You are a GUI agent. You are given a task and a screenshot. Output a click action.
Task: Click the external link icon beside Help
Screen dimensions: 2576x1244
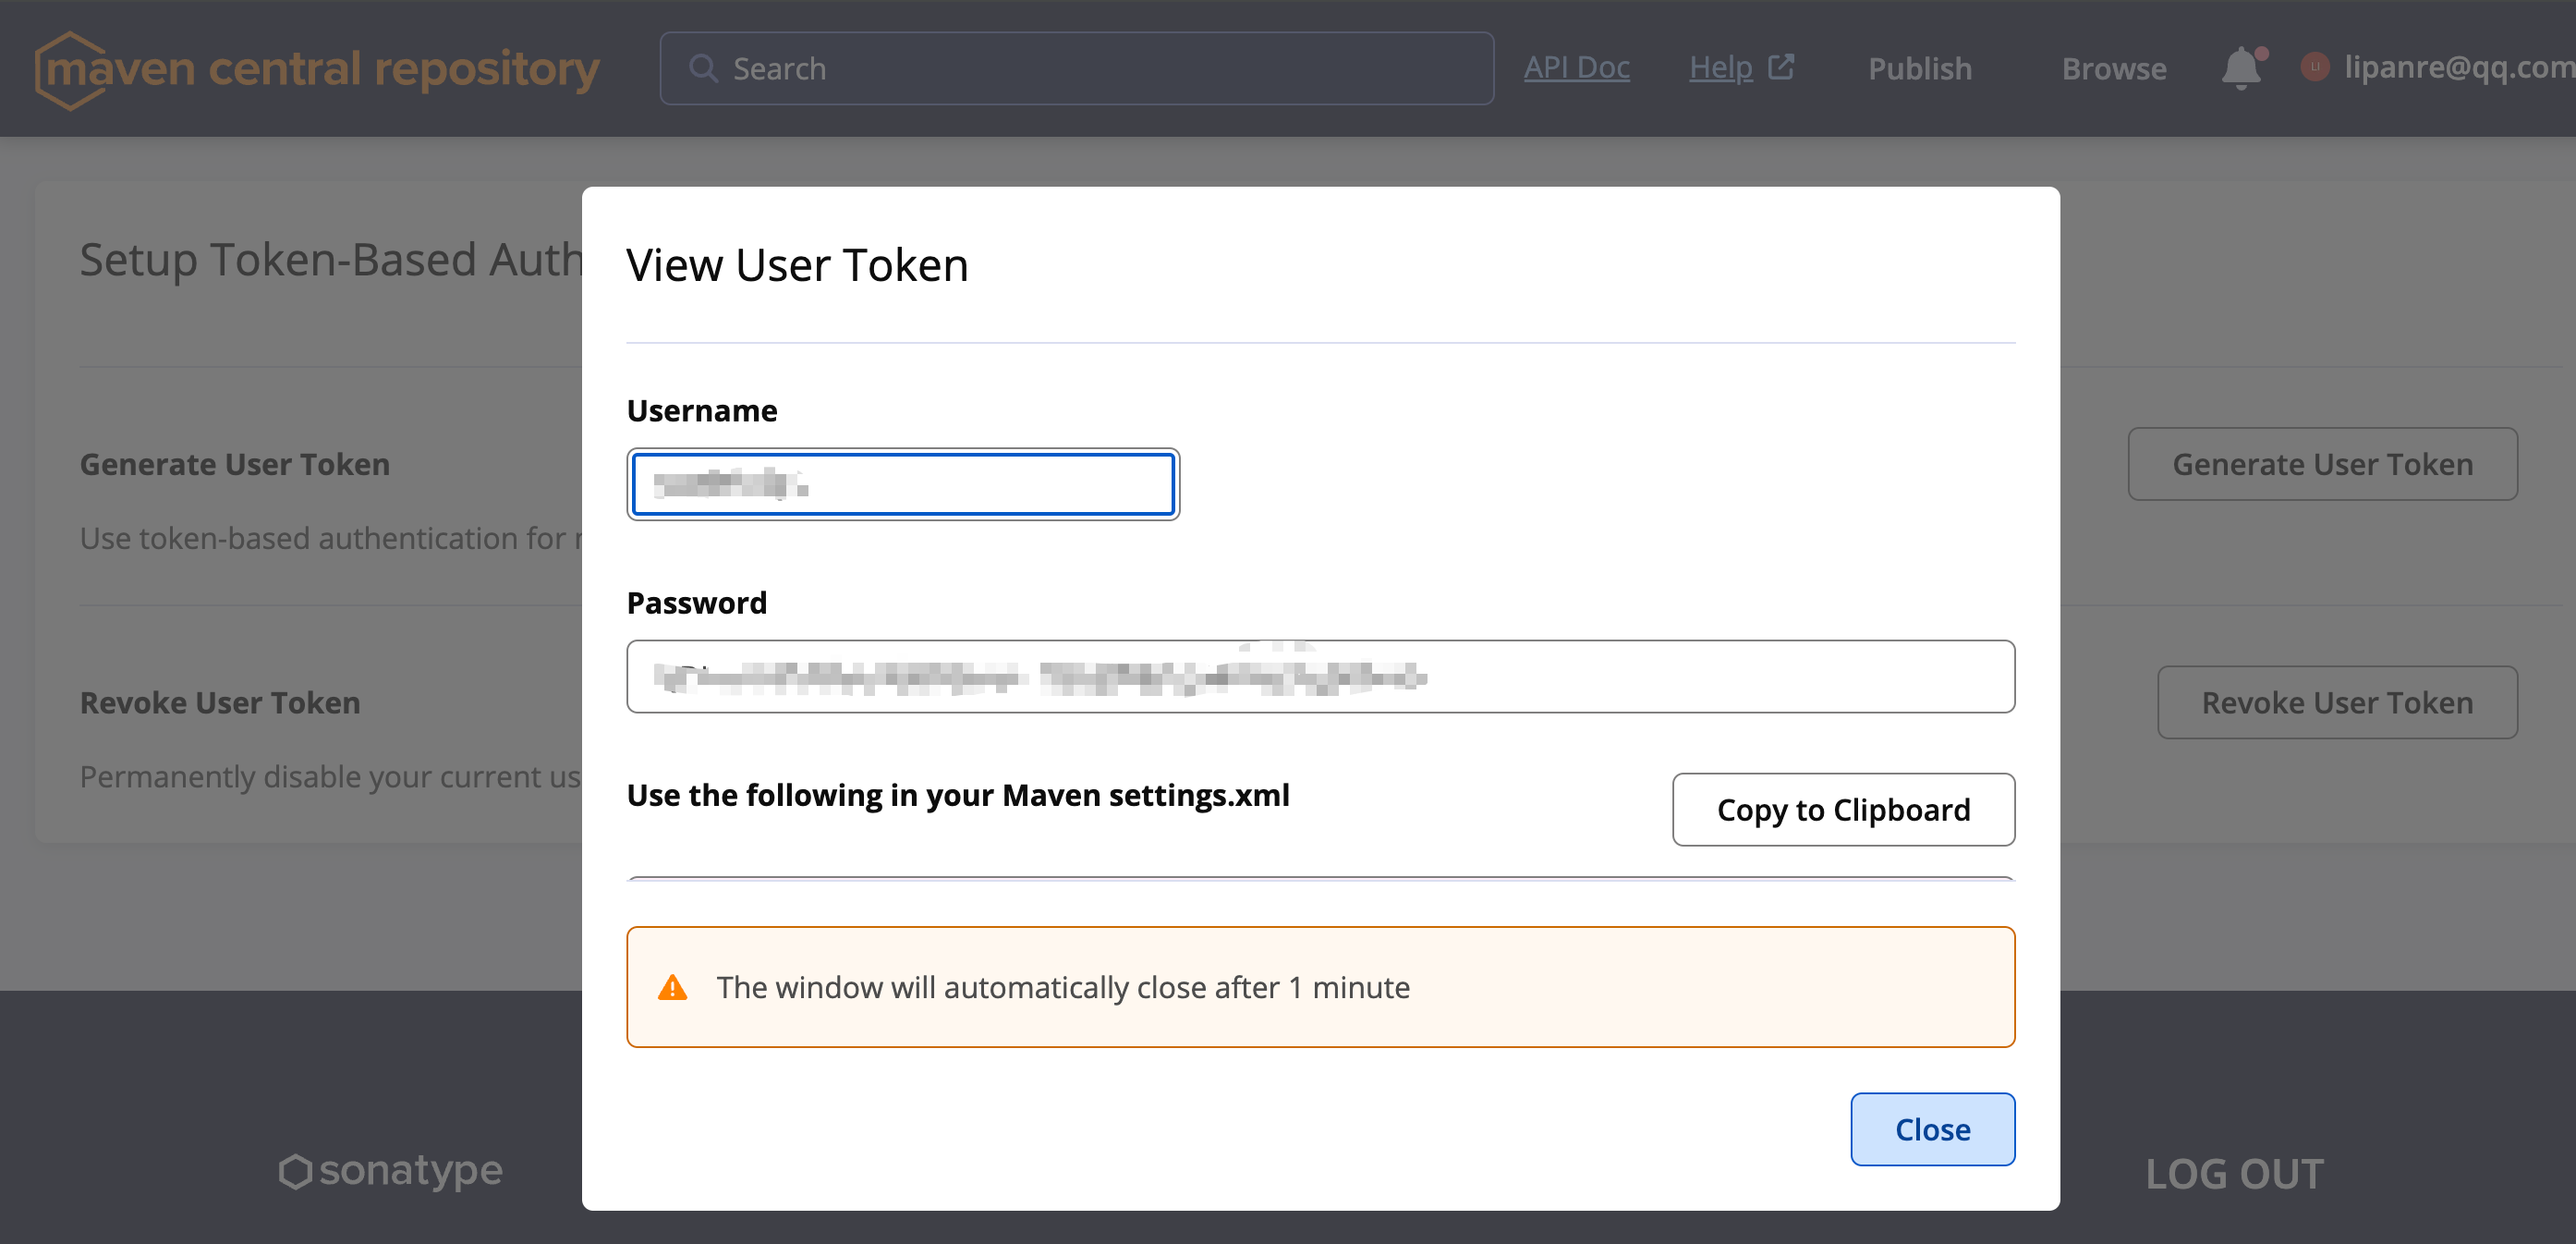coord(1781,67)
